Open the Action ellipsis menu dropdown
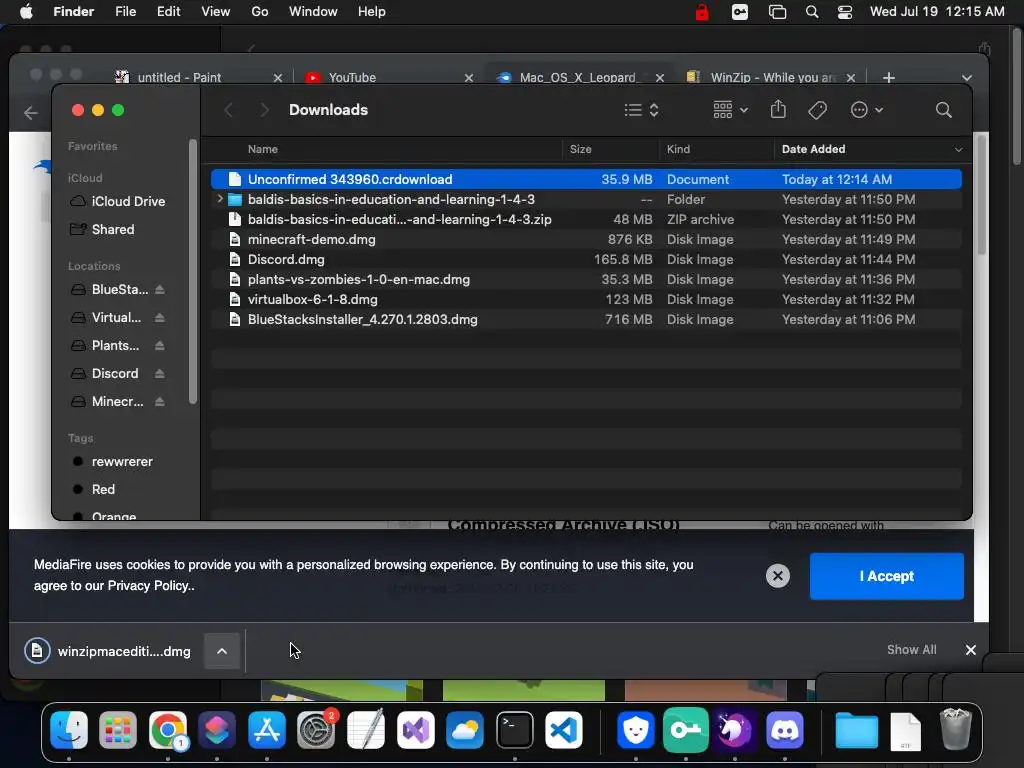 pos(867,110)
